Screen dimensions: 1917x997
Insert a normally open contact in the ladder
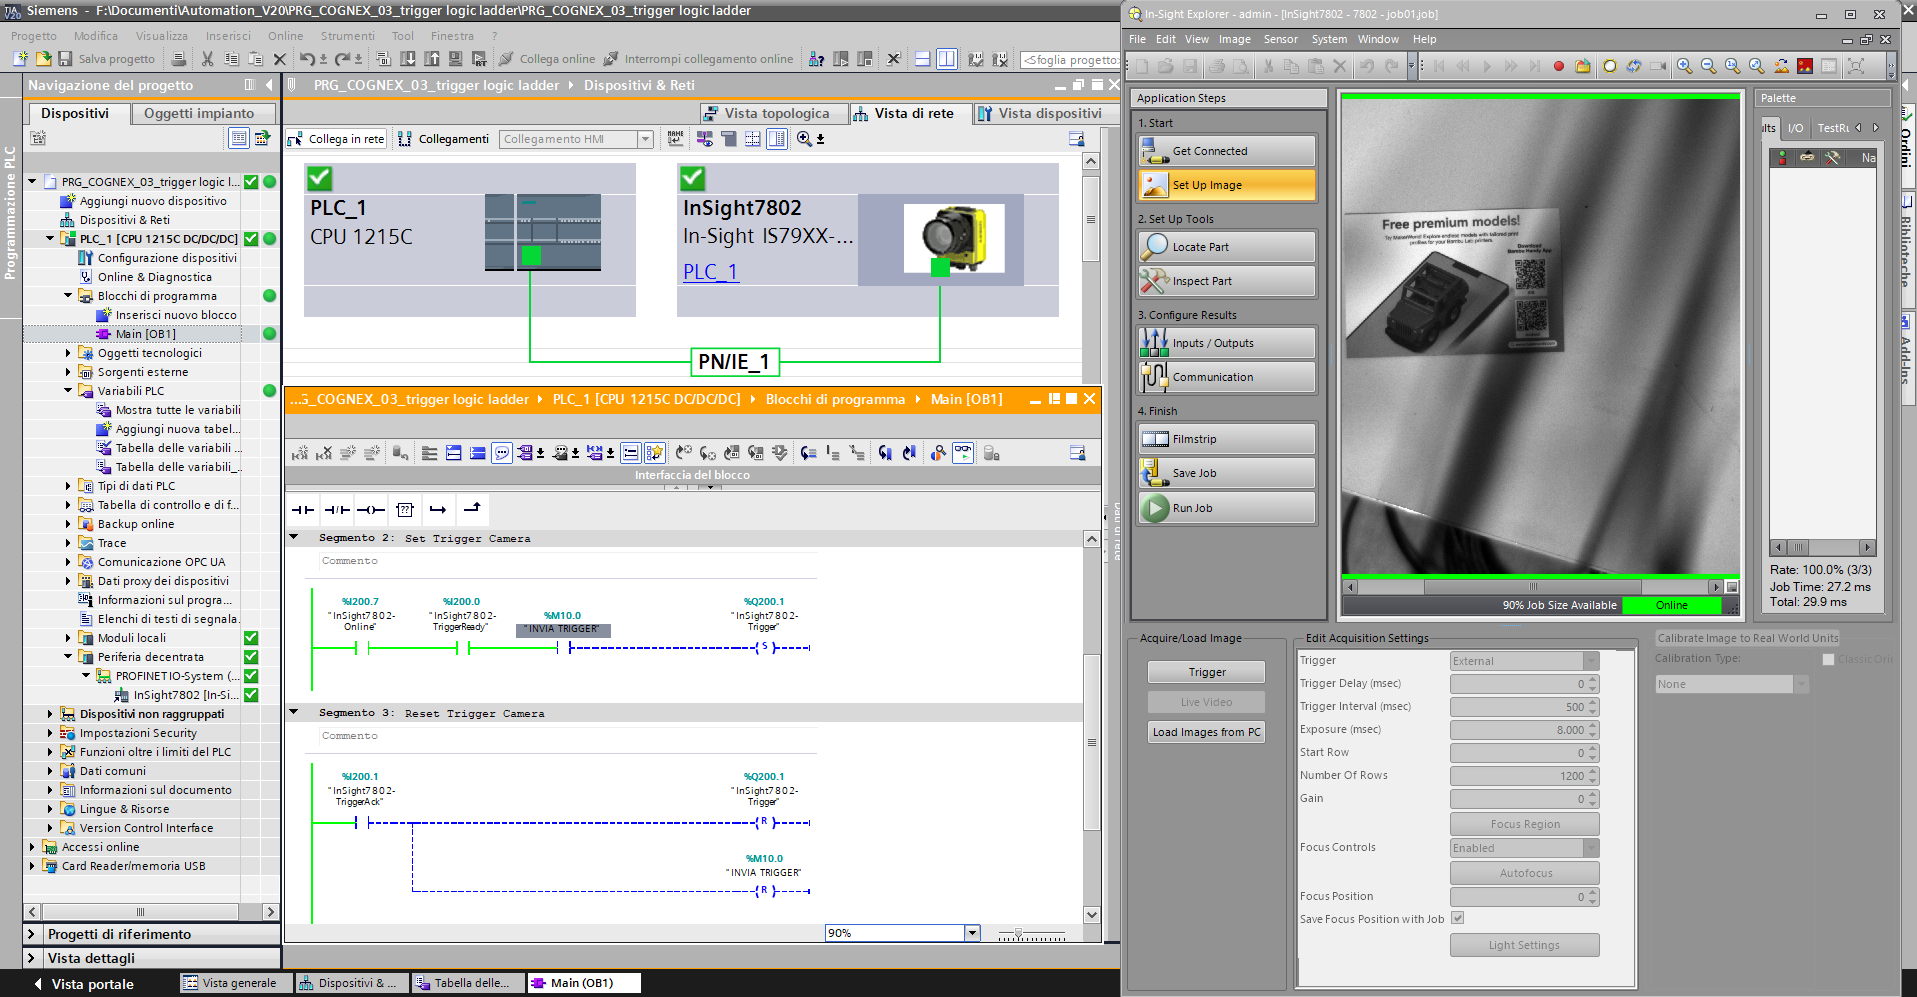(x=302, y=510)
